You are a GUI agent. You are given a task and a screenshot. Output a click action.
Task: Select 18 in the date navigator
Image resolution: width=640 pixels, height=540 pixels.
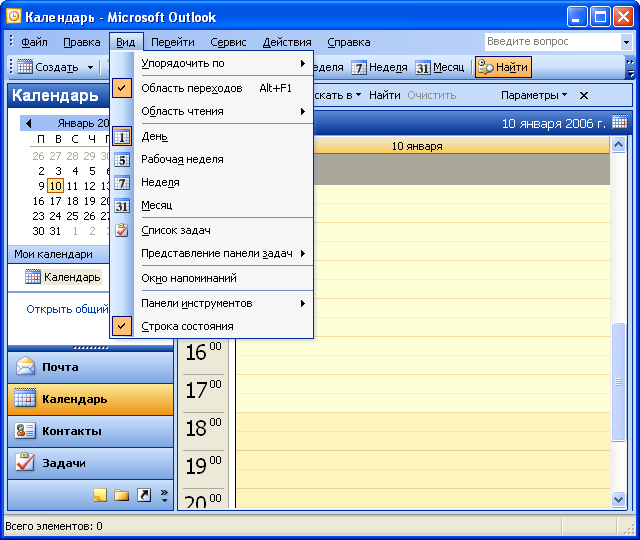click(73, 201)
